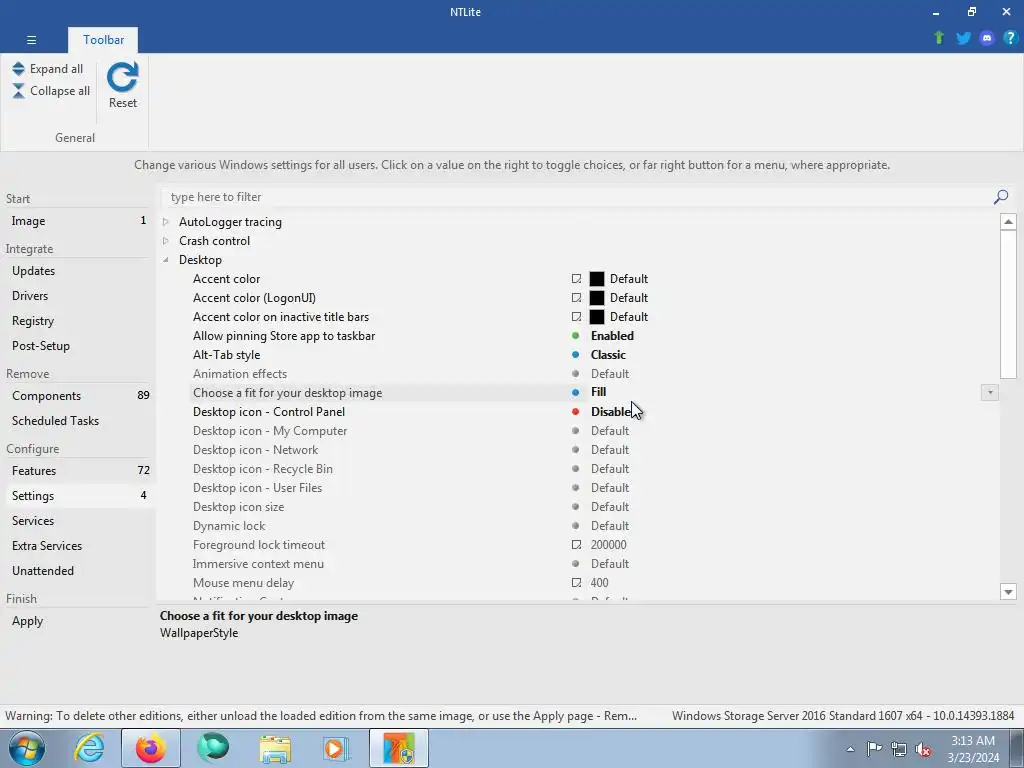Click the green update arrow icon
The image size is (1024, 768).
pyautogui.click(x=939, y=38)
